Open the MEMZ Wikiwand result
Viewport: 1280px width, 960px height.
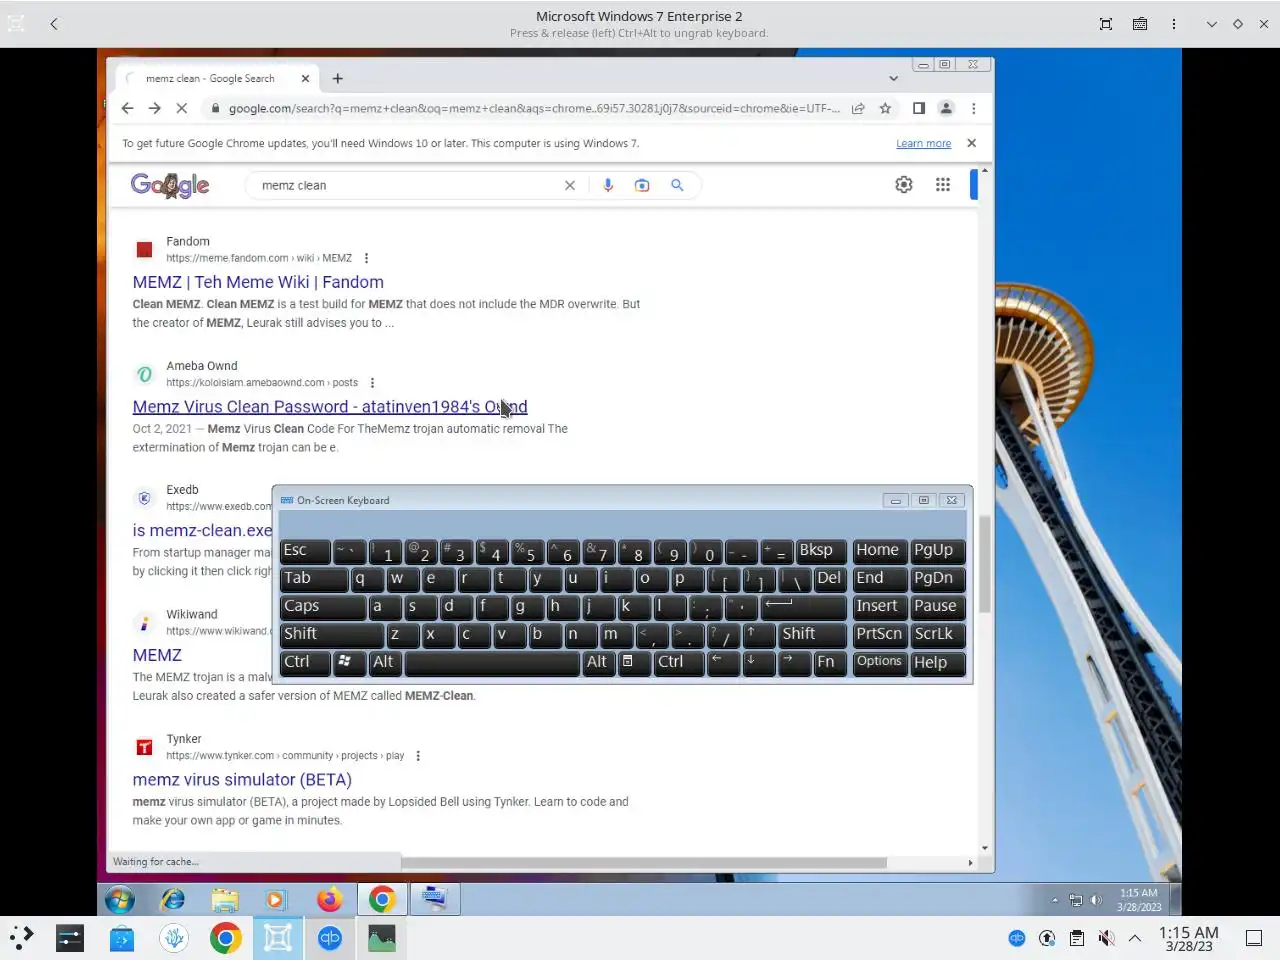pos(157,655)
